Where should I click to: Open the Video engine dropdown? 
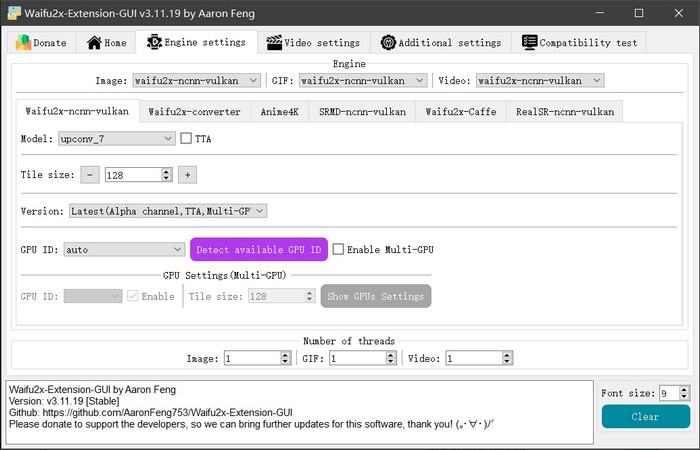(x=540, y=80)
